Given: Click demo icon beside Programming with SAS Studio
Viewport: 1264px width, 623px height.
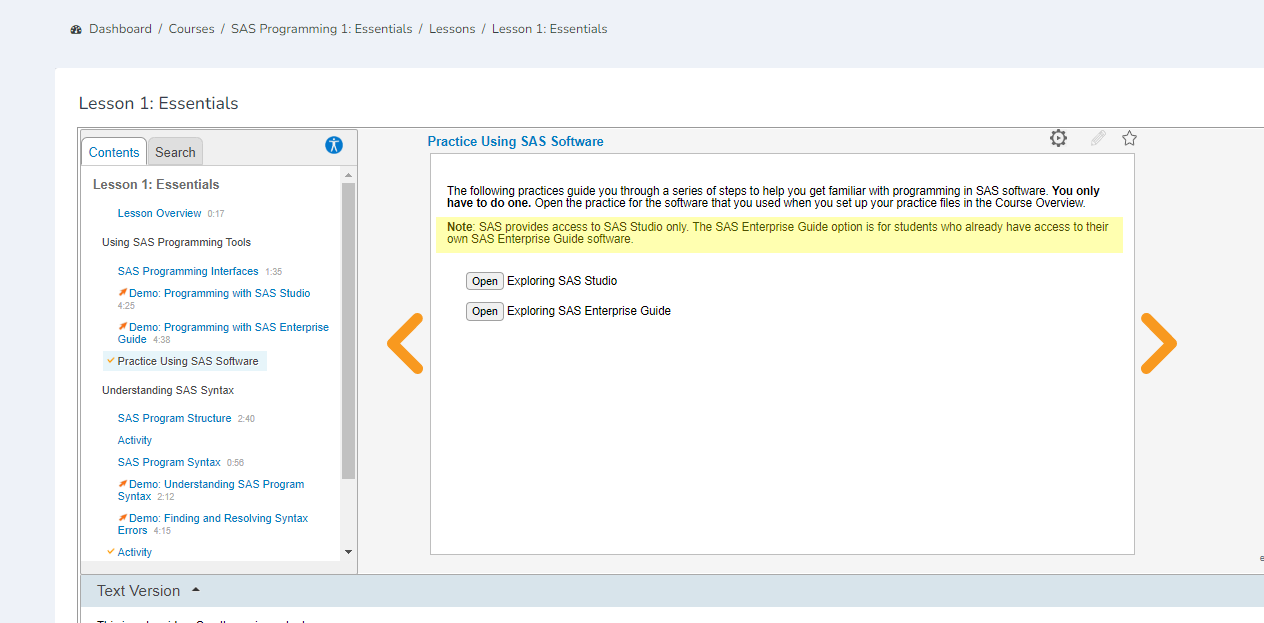Looking at the screenshot, I should [x=123, y=293].
